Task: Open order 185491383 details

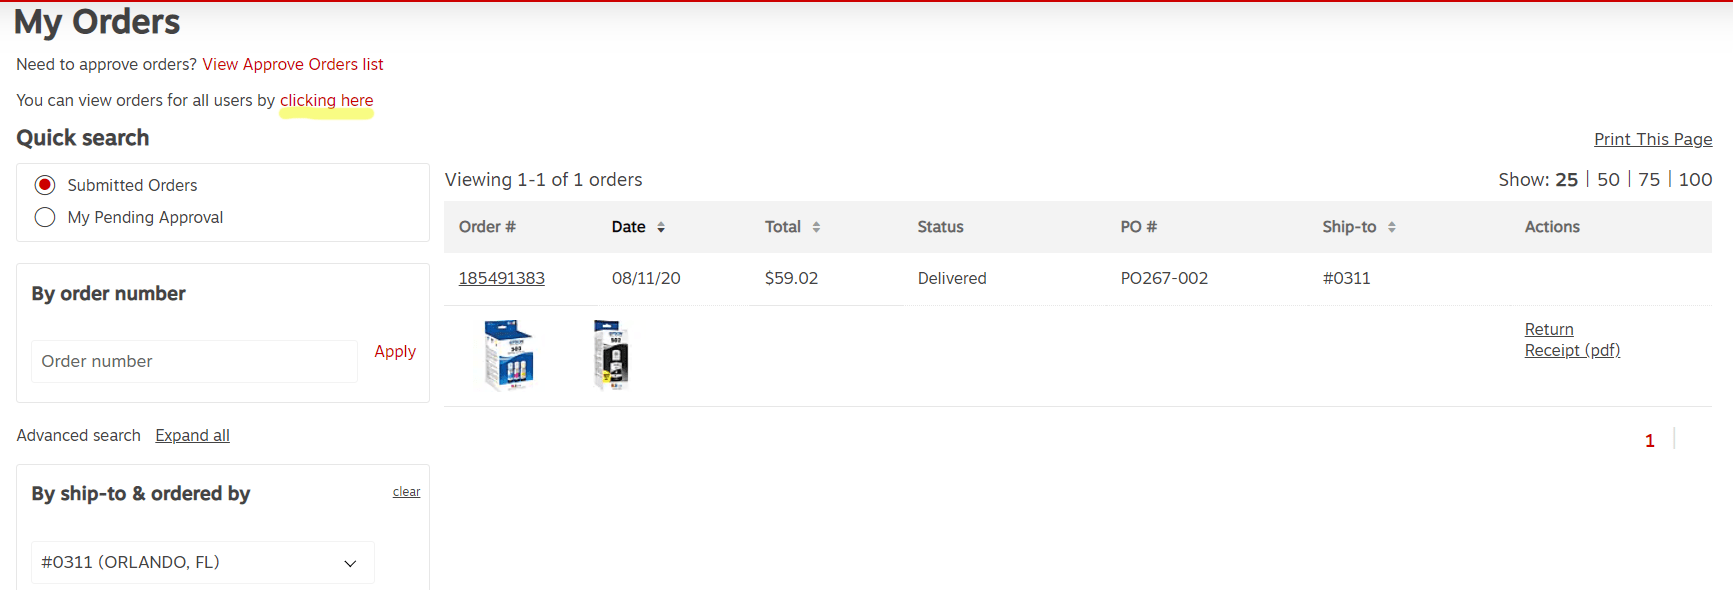Action: pyautogui.click(x=501, y=278)
